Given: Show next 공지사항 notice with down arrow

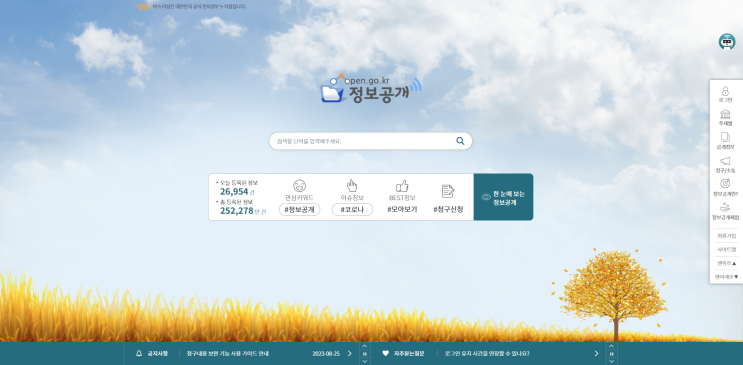Looking at the screenshot, I should pos(364,361).
